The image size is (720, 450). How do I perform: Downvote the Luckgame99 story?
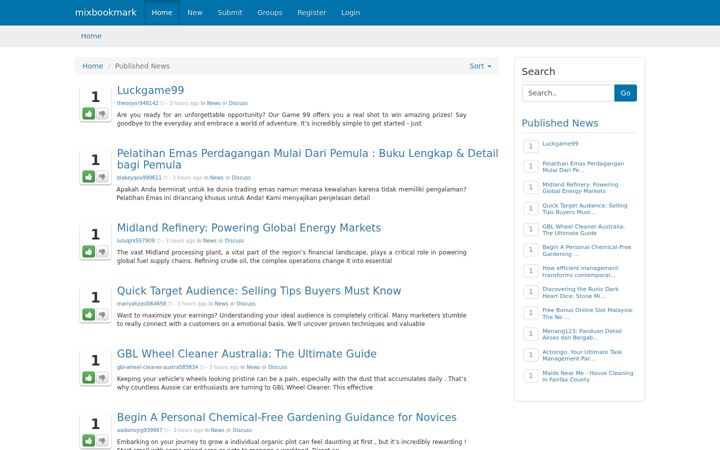pyautogui.click(x=102, y=113)
